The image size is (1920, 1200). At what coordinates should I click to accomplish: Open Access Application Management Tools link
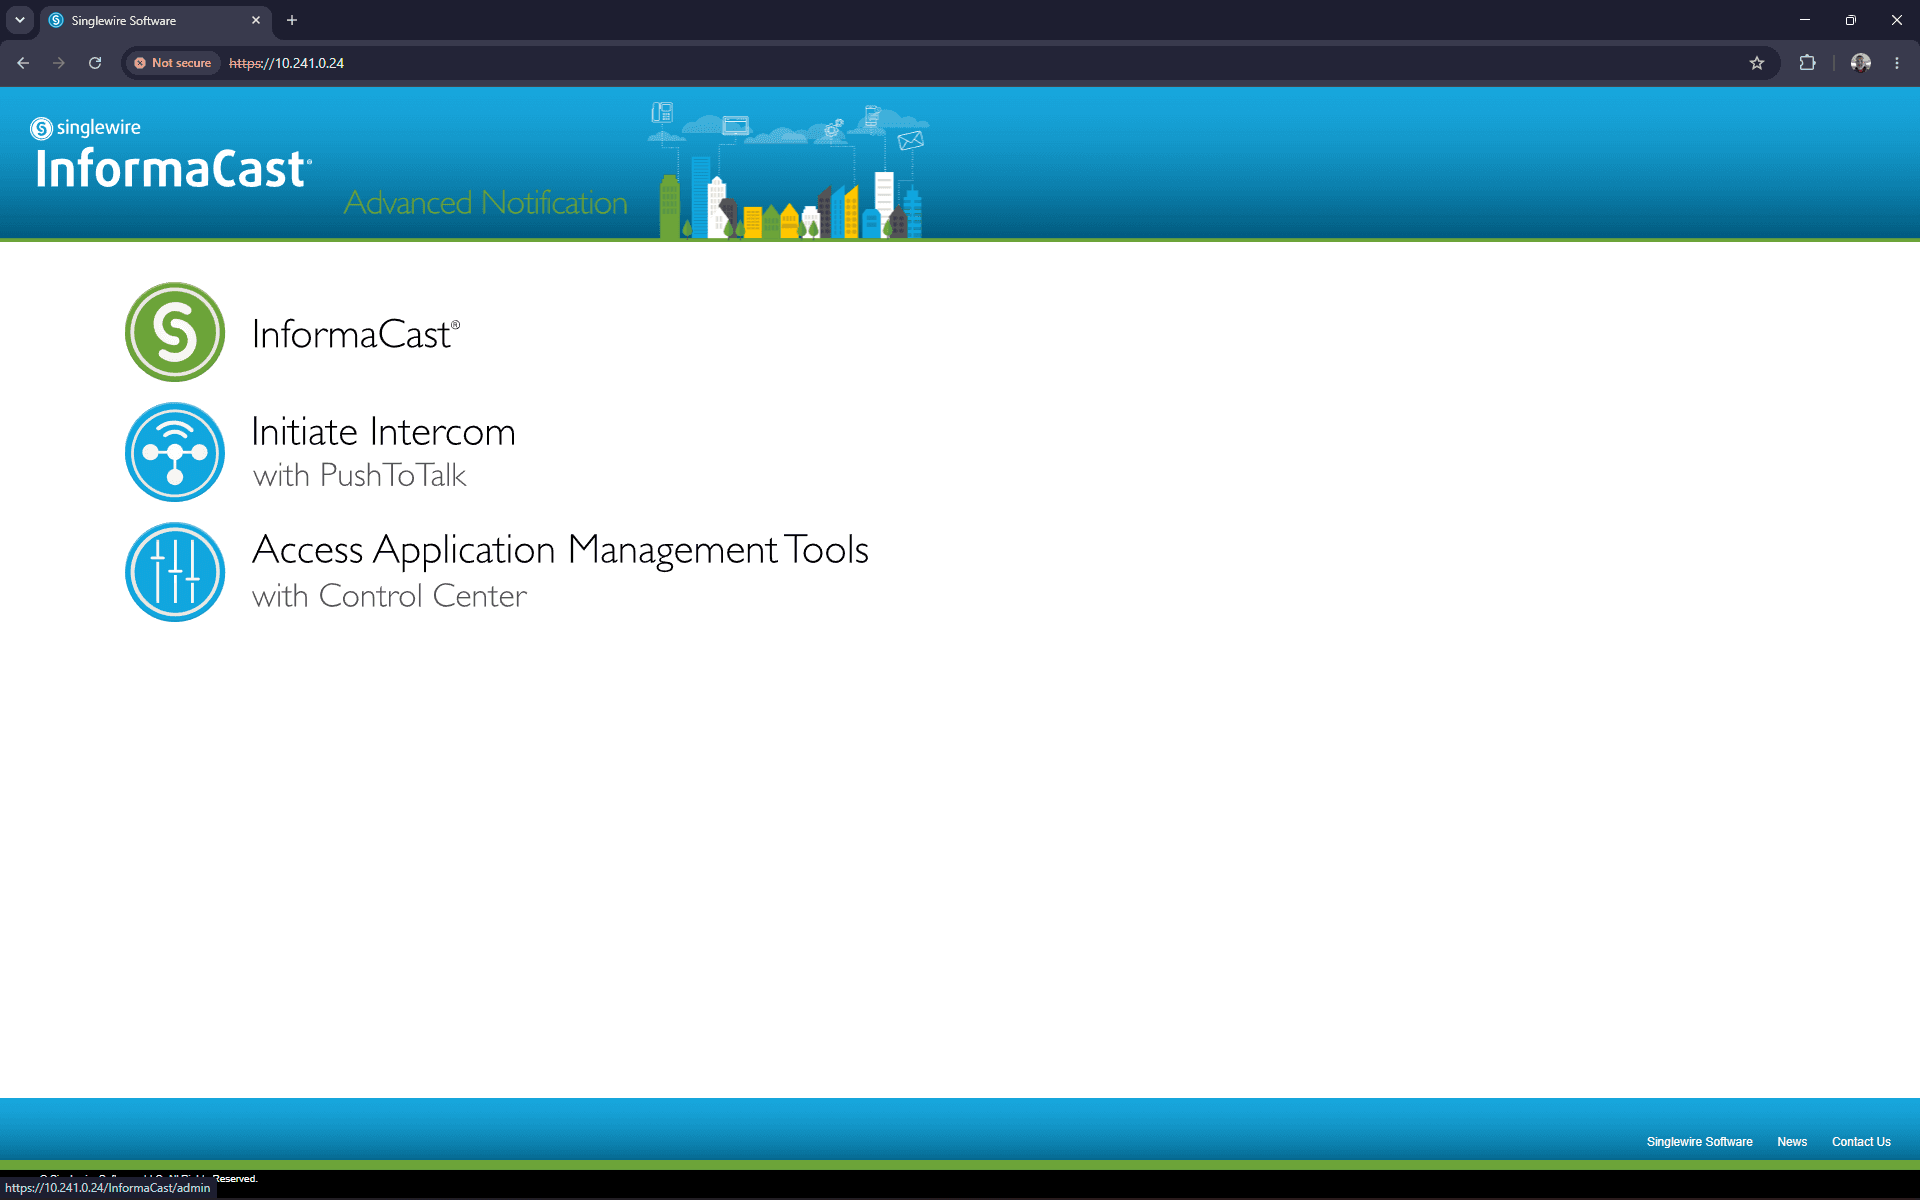pos(560,550)
